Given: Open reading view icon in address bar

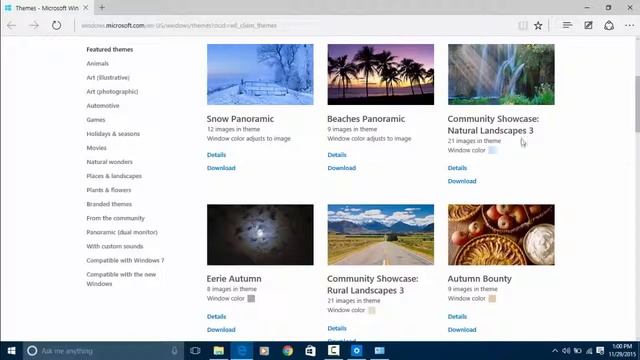Looking at the screenshot, I should pos(523,25).
